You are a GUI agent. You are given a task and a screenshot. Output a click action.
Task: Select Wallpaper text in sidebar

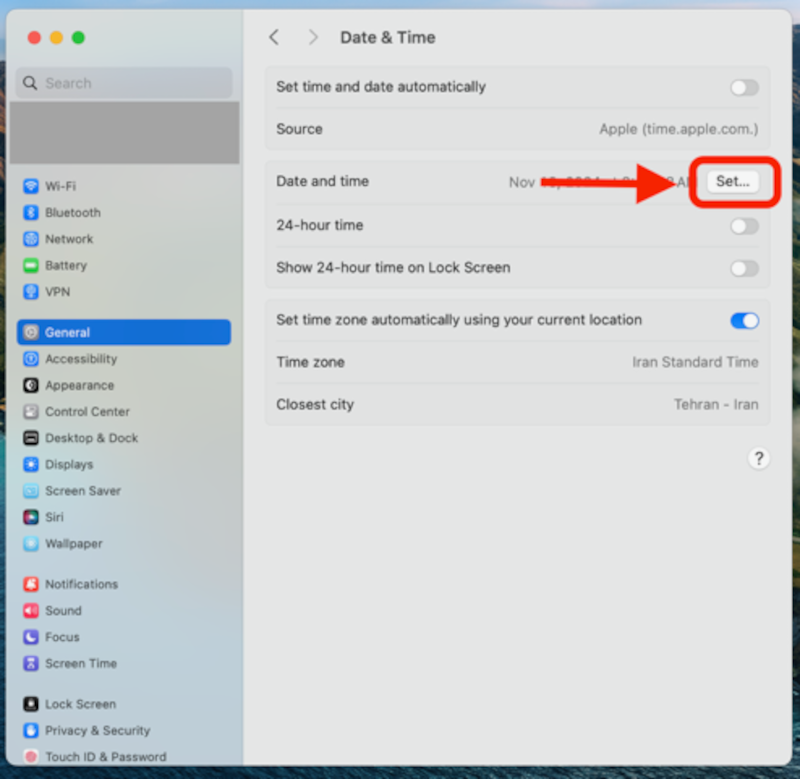(x=74, y=544)
